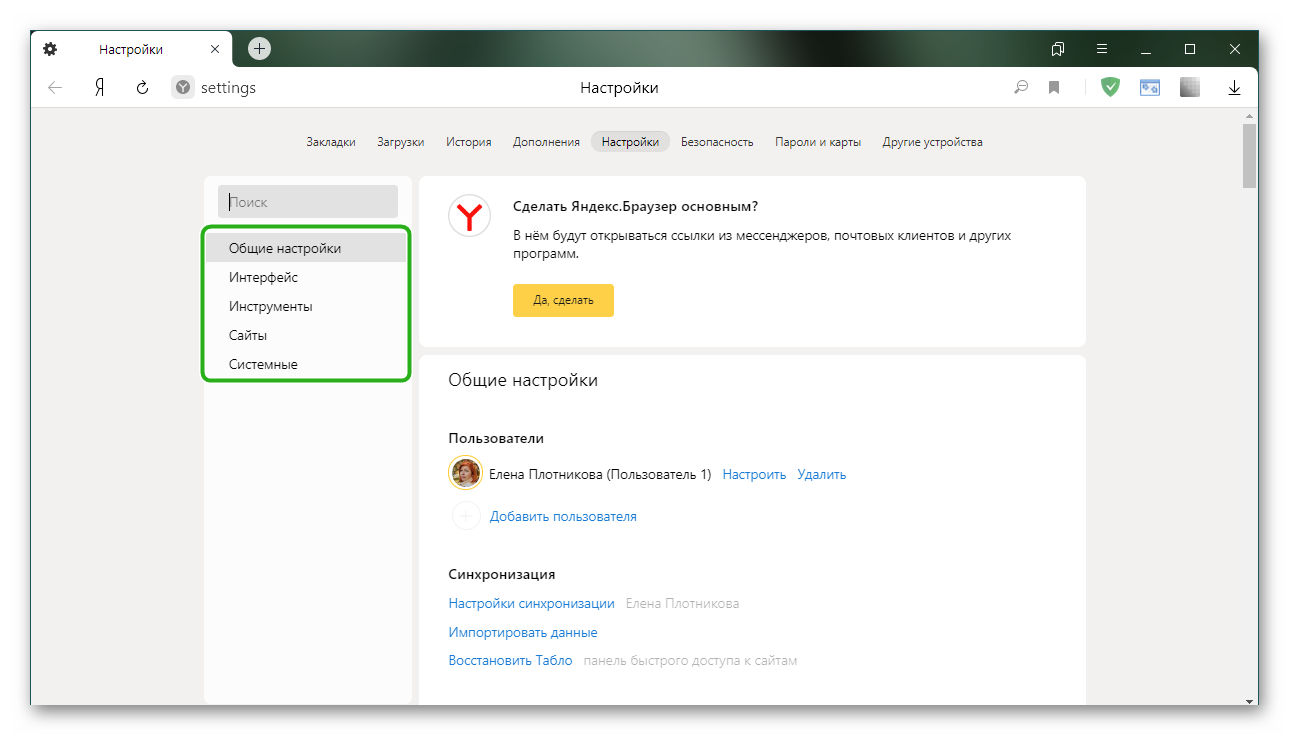Click the vertical scrollbar thumb
This screenshot has height=735, width=1289.
click(1249, 155)
